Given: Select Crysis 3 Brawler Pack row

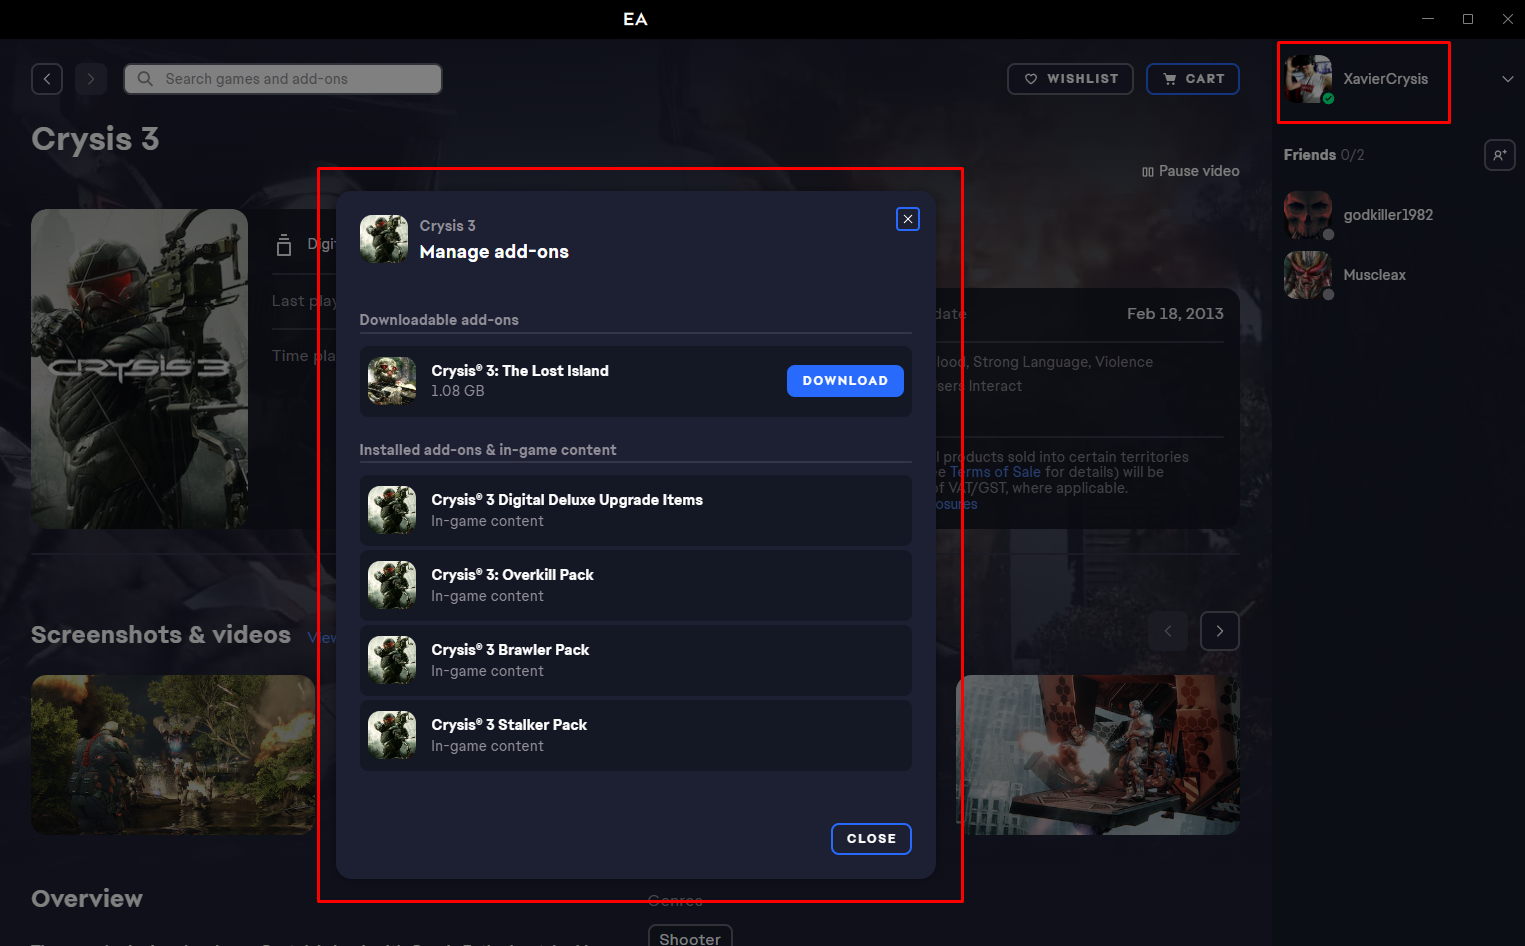Looking at the screenshot, I should tap(635, 660).
